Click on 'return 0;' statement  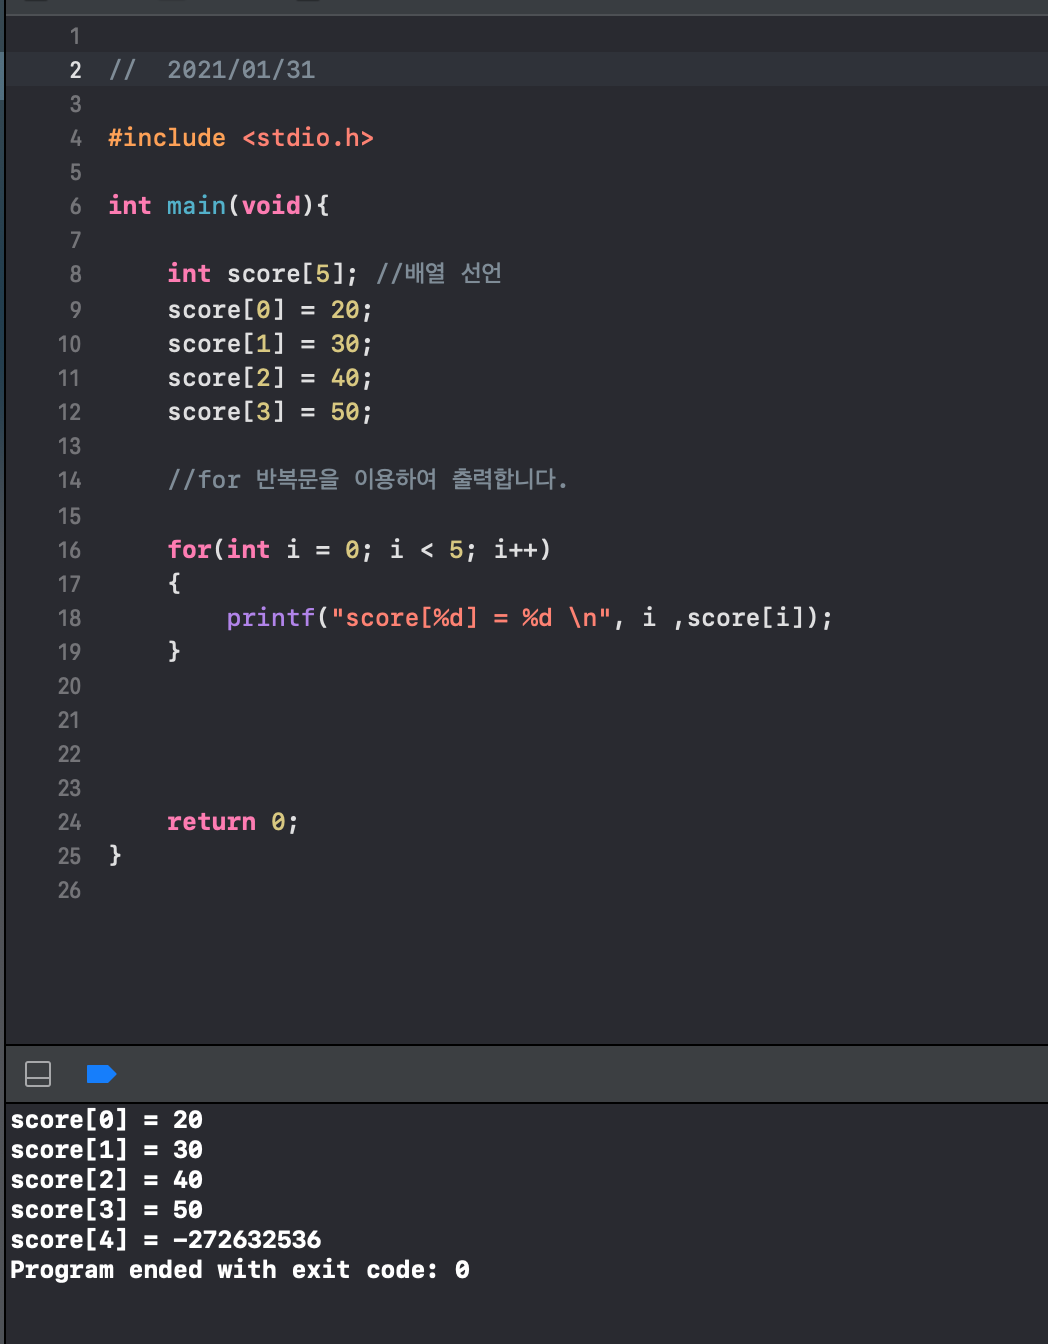click(x=233, y=822)
